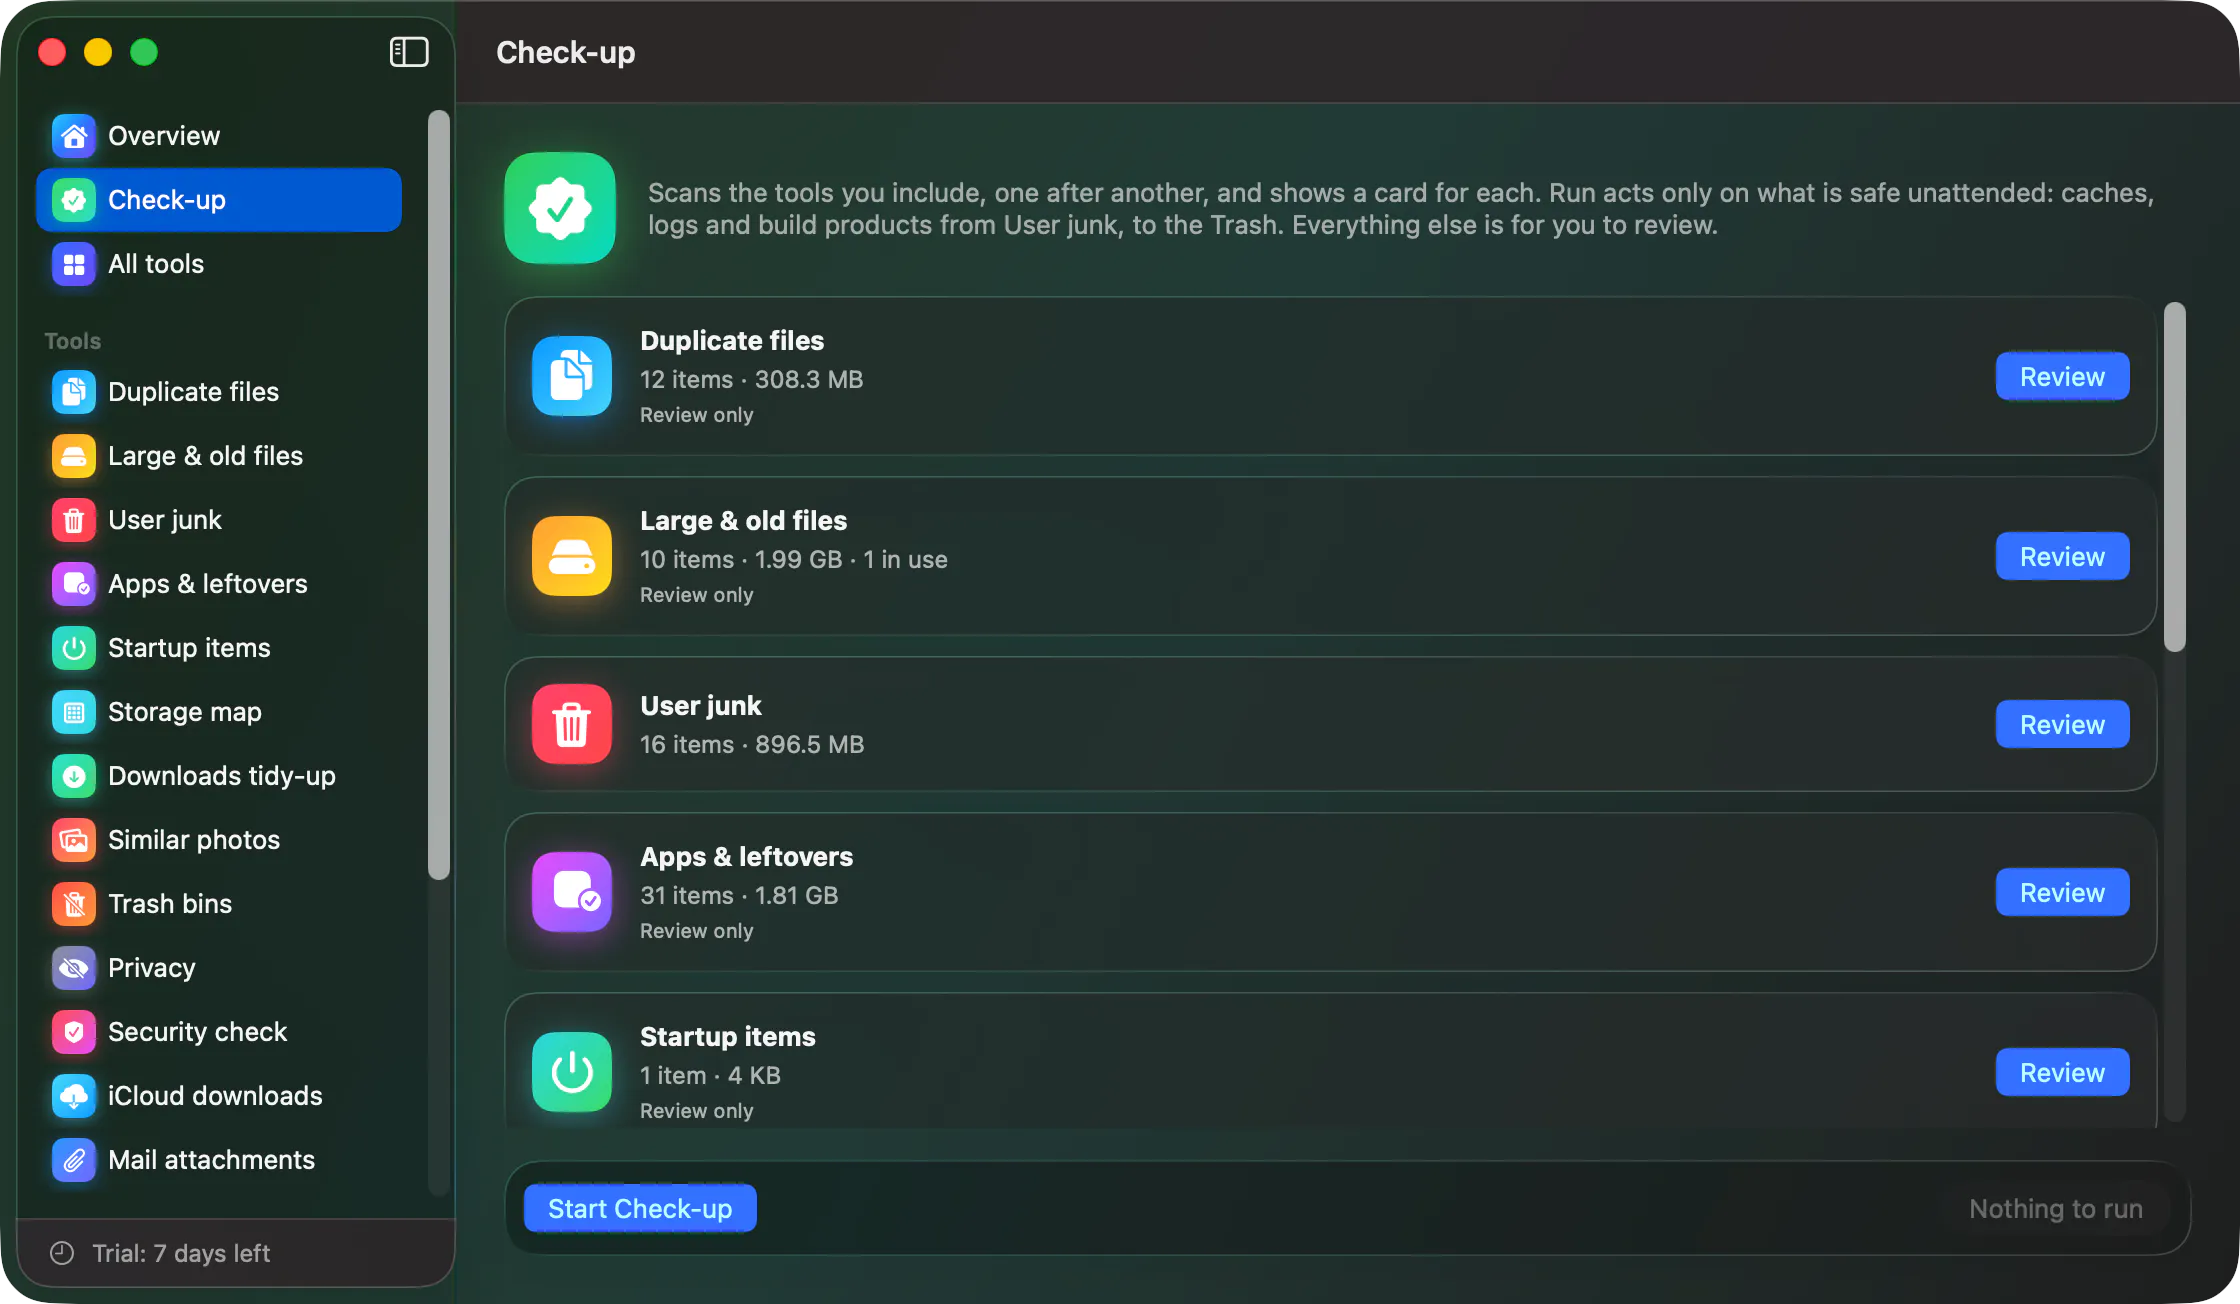Click the Mail attachments paperclip icon
This screenshot has width=2240, height=1304.
[x=74, y=1160]
